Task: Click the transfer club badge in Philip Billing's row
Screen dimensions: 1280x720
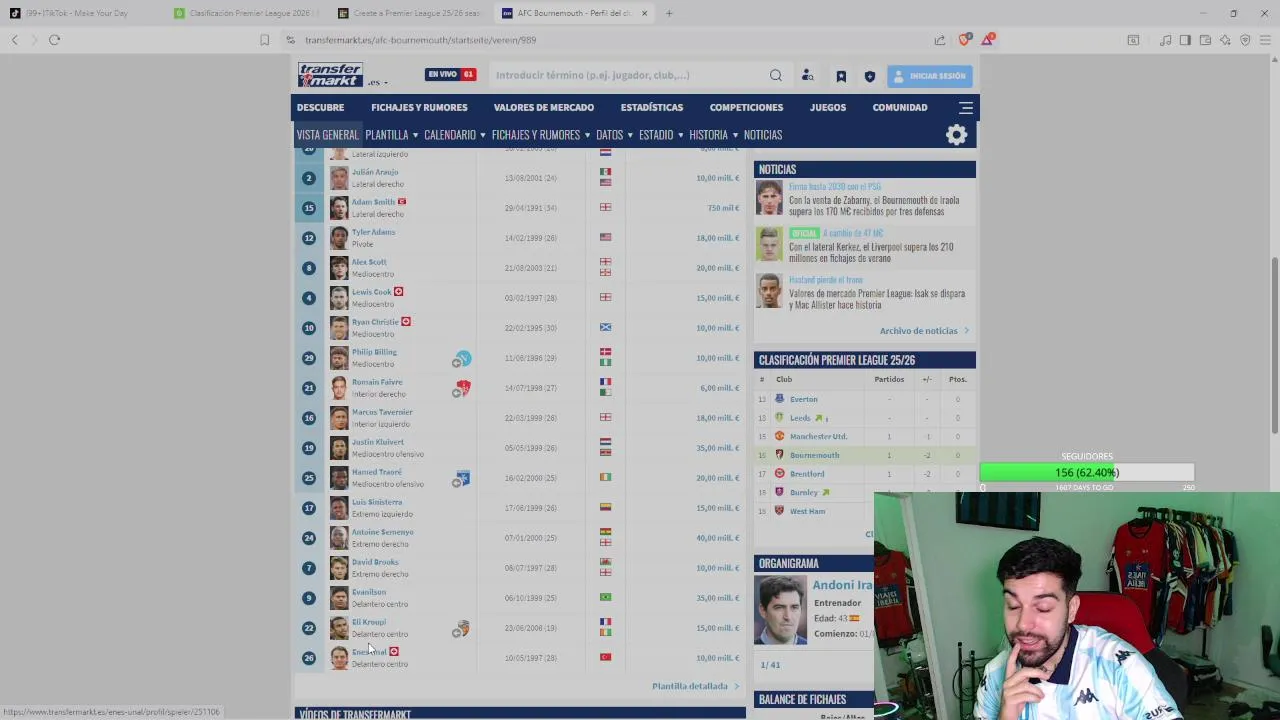Action: tap(462, 358)
